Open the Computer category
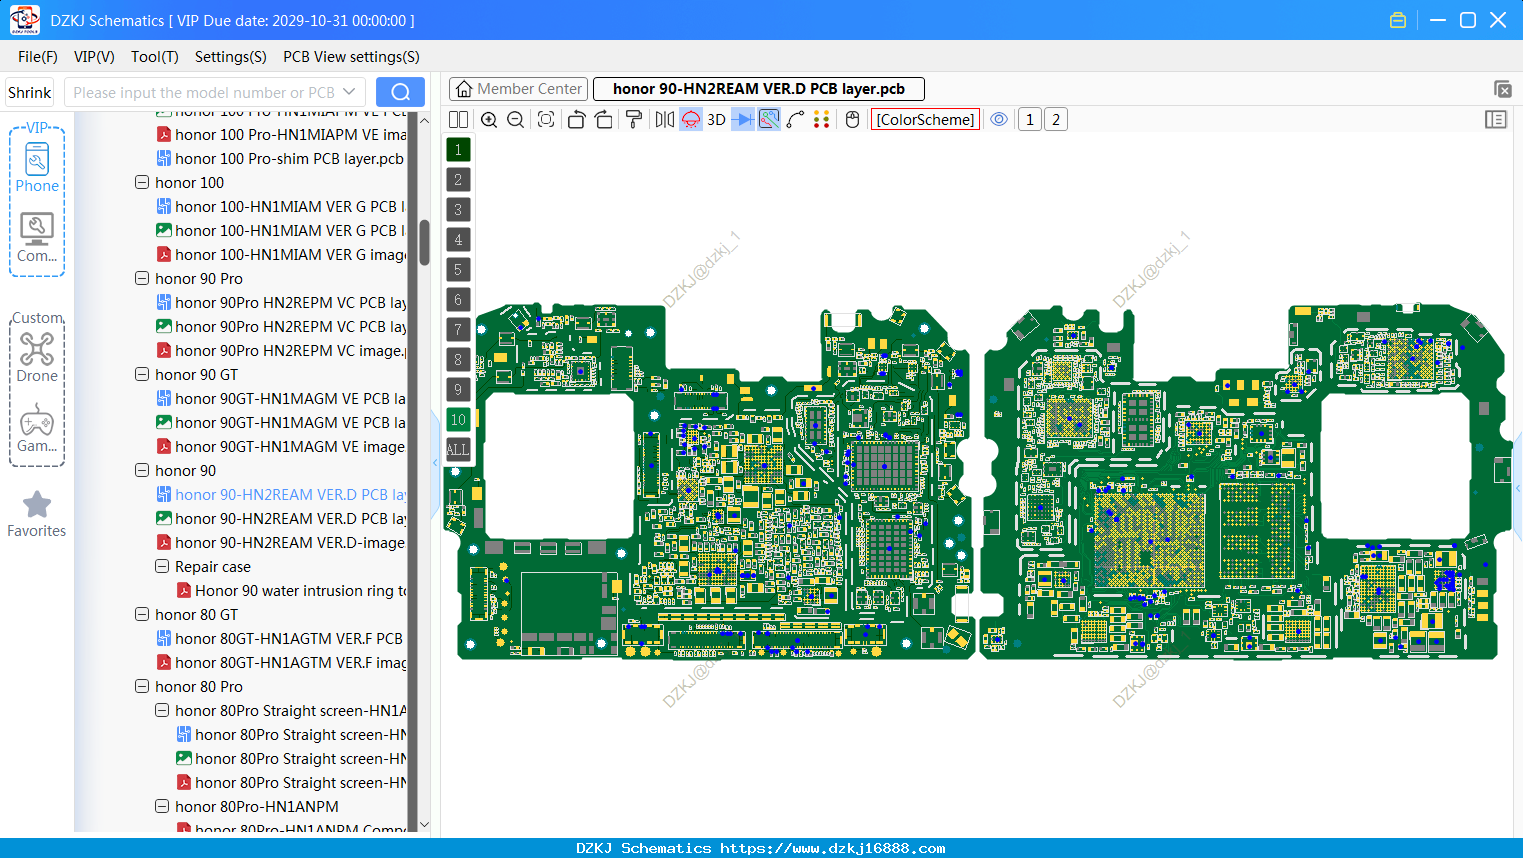This screenshot has width=1523, height=858. point(37,238)
